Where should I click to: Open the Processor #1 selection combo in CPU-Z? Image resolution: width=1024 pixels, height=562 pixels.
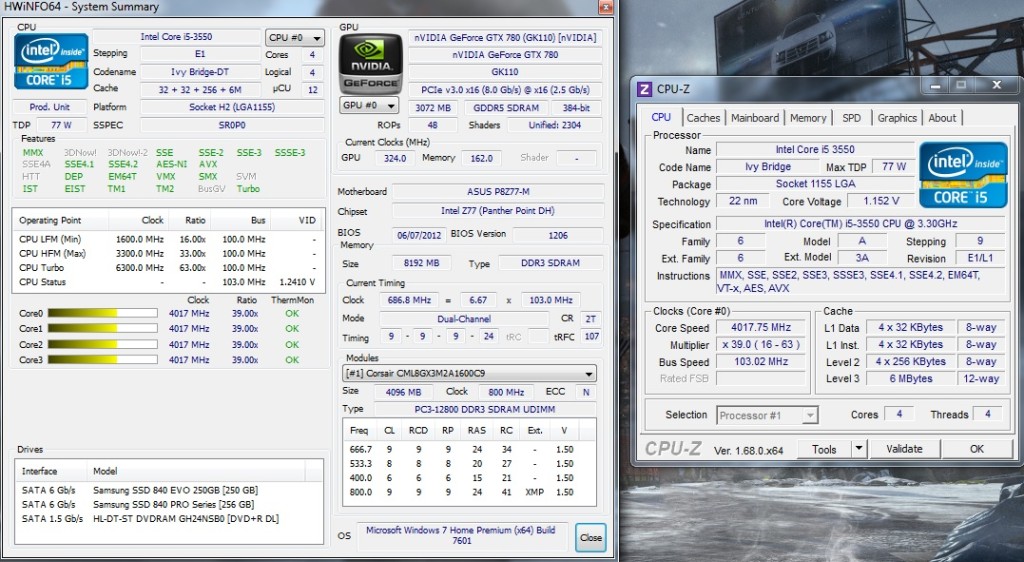[x=767, y=415]
